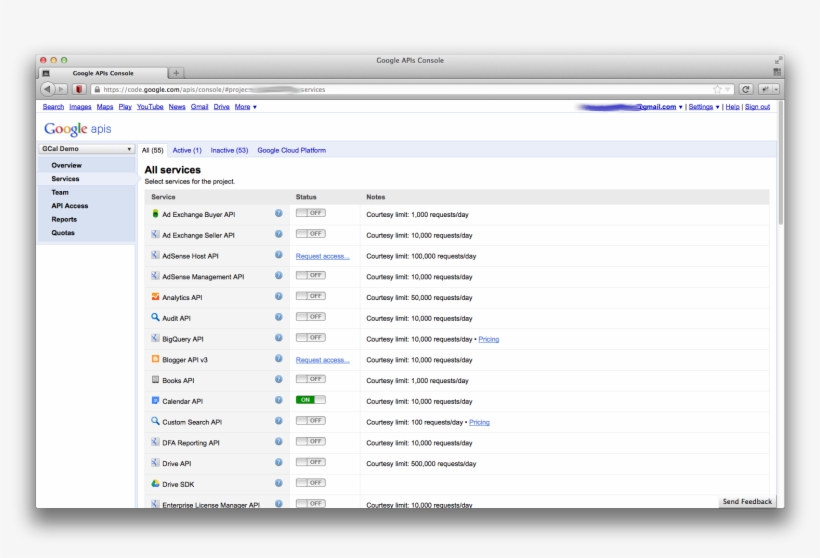Open Team in the sidebar
820x558 pixels.
[x=60, y=192]
